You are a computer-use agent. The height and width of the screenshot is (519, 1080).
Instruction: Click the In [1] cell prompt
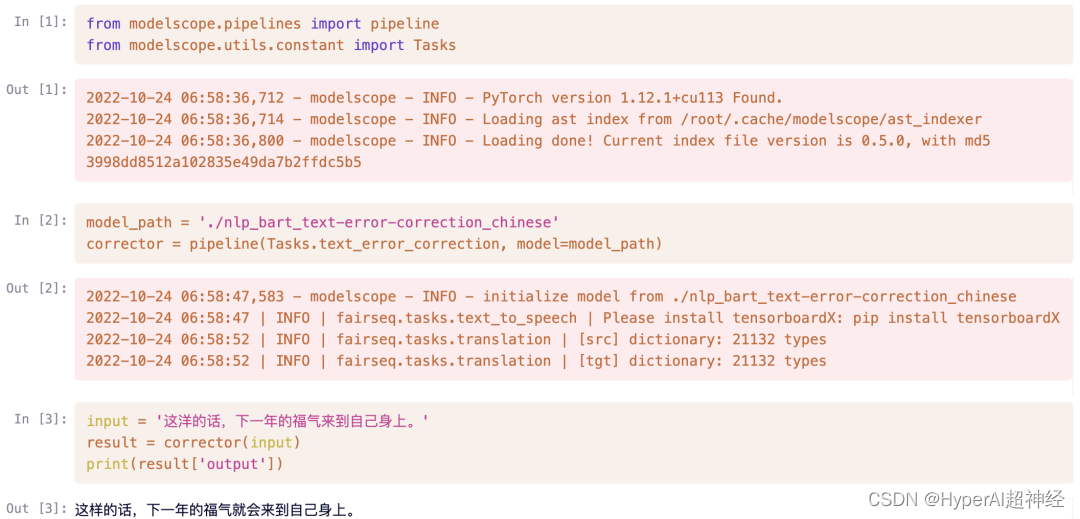pyautogui.click(x=39, y=22)
